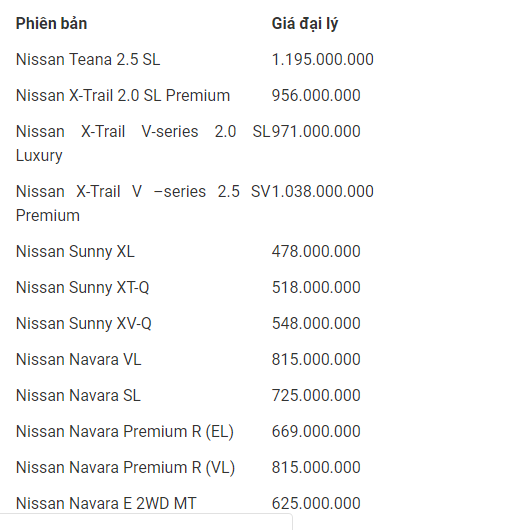Select Nissan X-Trail V-series 2.0 SL Luxury
The image size is (515, 530).
click(143, 143)
